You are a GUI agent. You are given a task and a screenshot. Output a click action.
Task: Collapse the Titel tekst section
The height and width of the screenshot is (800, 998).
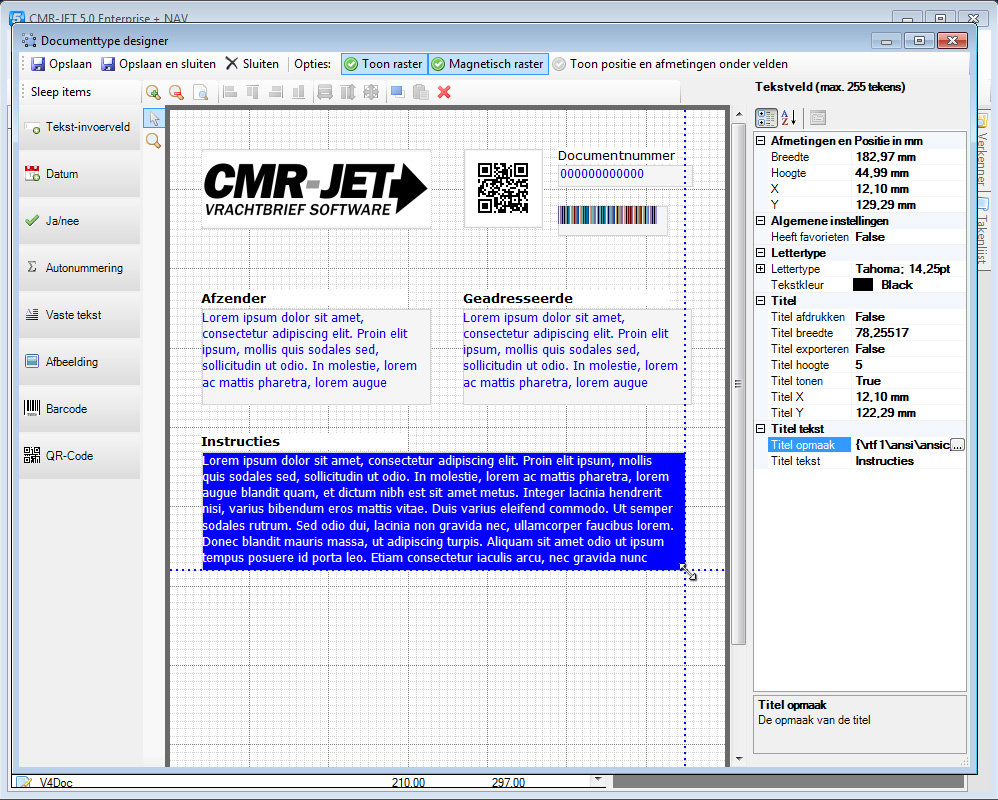tap(761, 429)
